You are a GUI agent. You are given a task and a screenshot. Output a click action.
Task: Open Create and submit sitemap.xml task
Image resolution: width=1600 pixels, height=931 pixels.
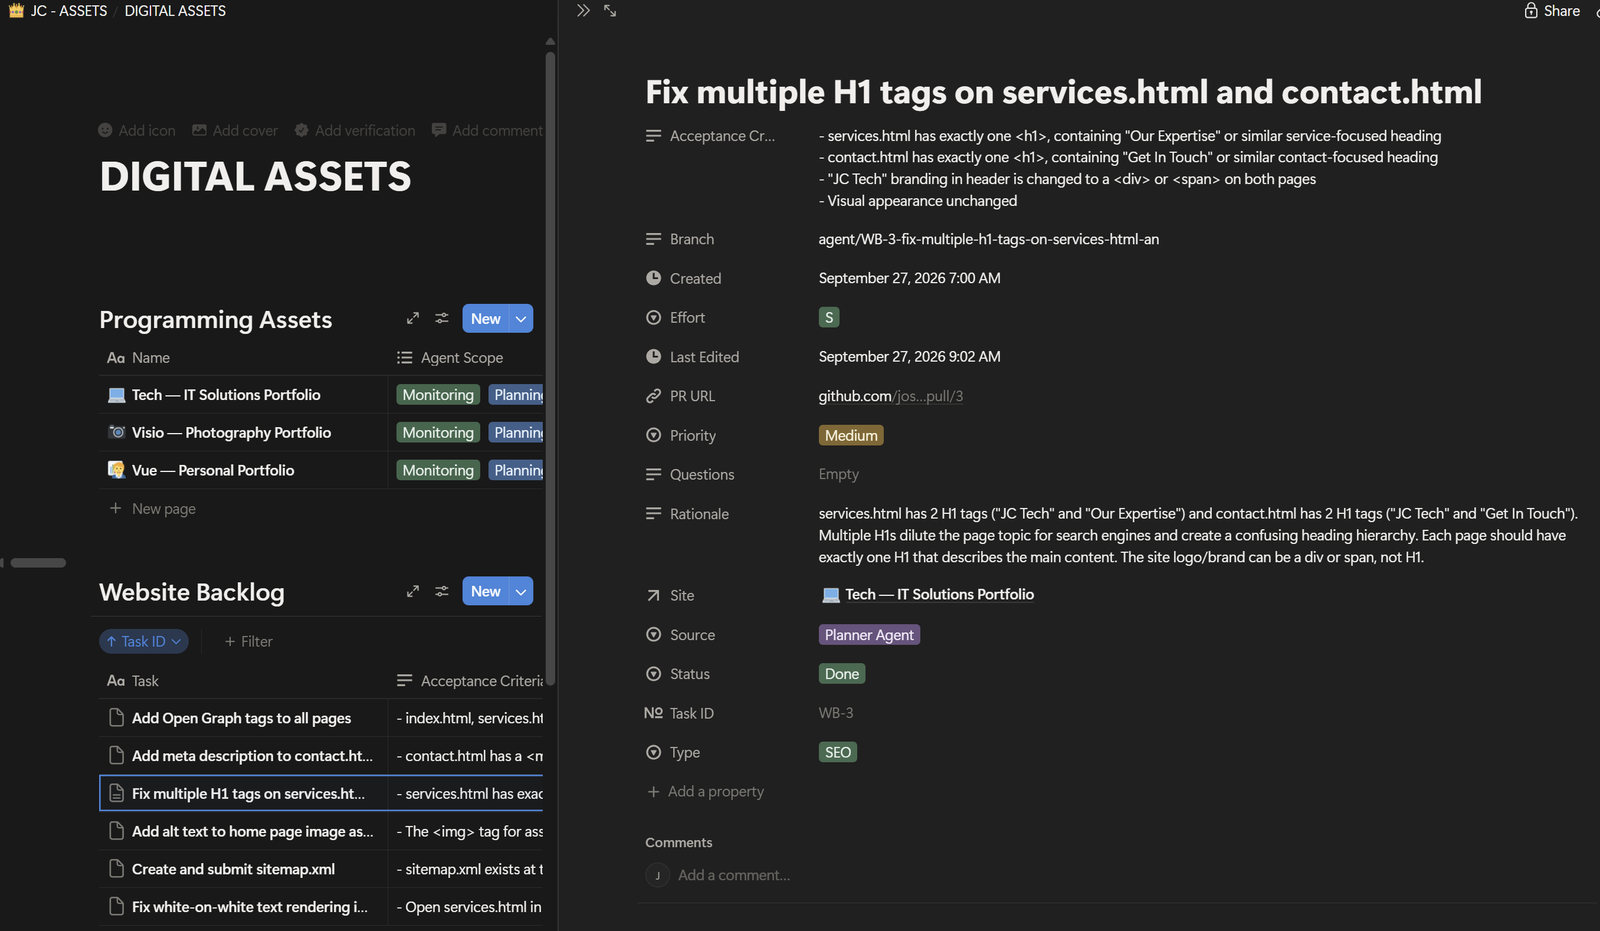(x=233, y=869)
